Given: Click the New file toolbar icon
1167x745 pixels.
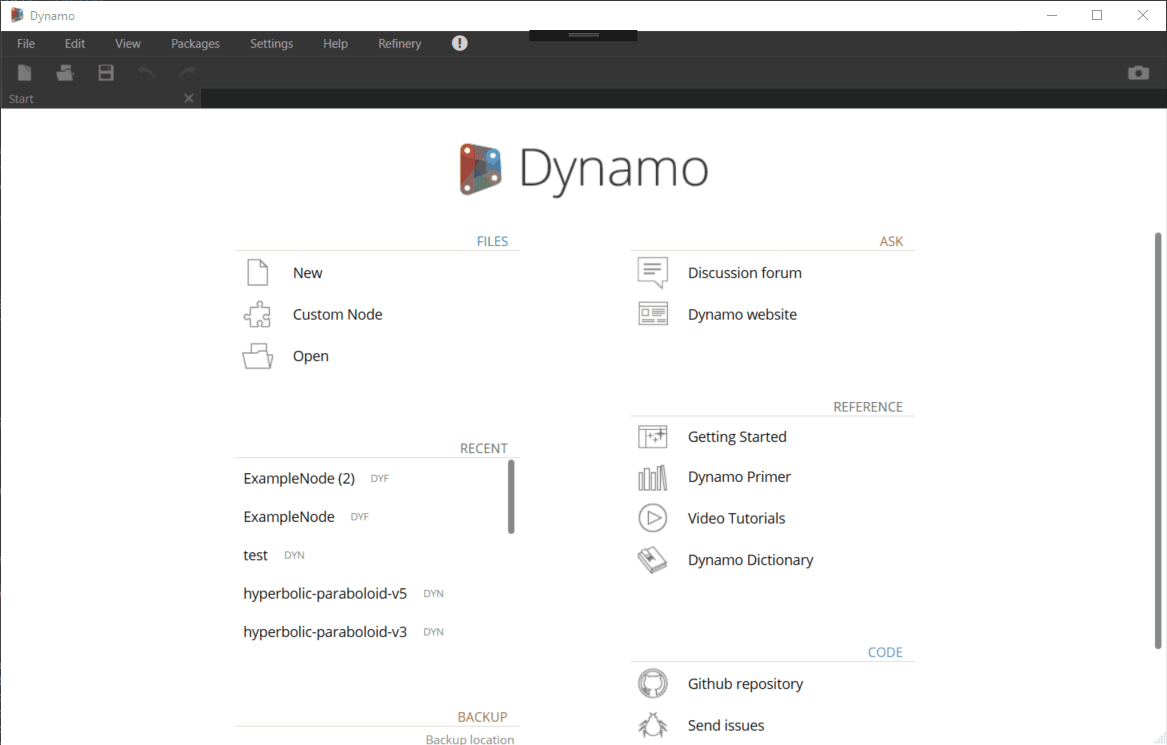Looking at the screenshot, I should [25, 72].
